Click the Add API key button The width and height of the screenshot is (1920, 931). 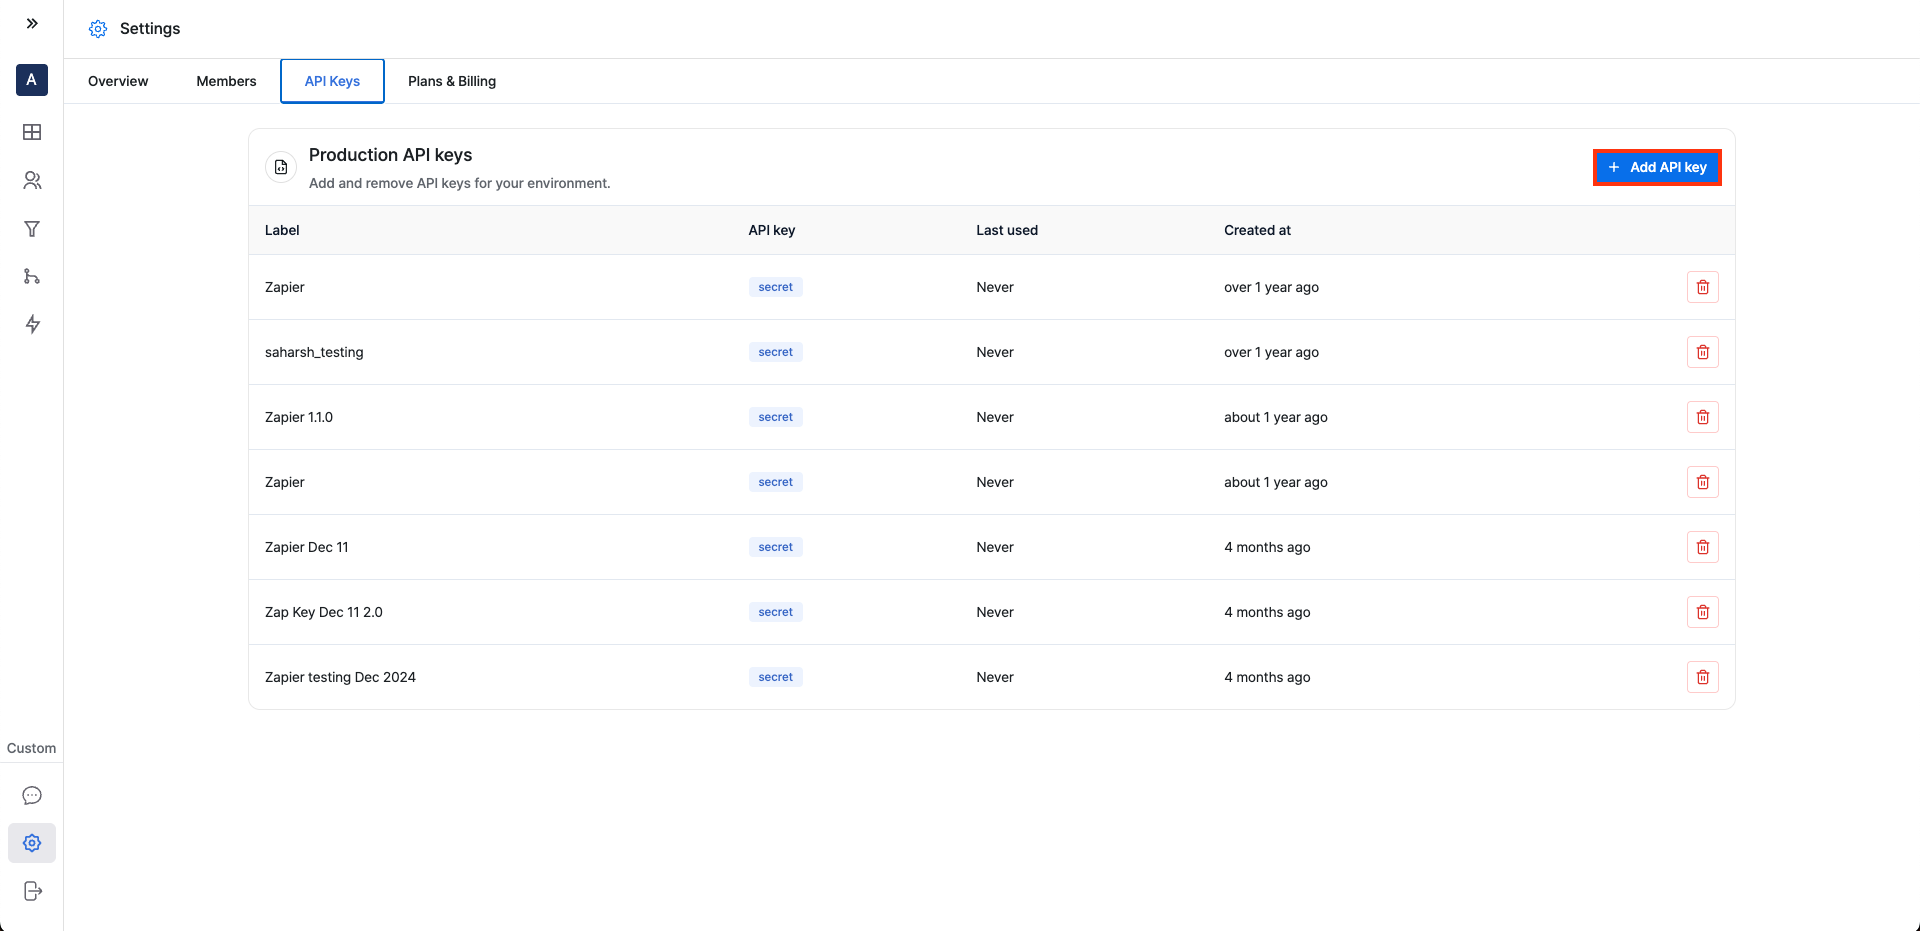click(x=1657, y=167)
